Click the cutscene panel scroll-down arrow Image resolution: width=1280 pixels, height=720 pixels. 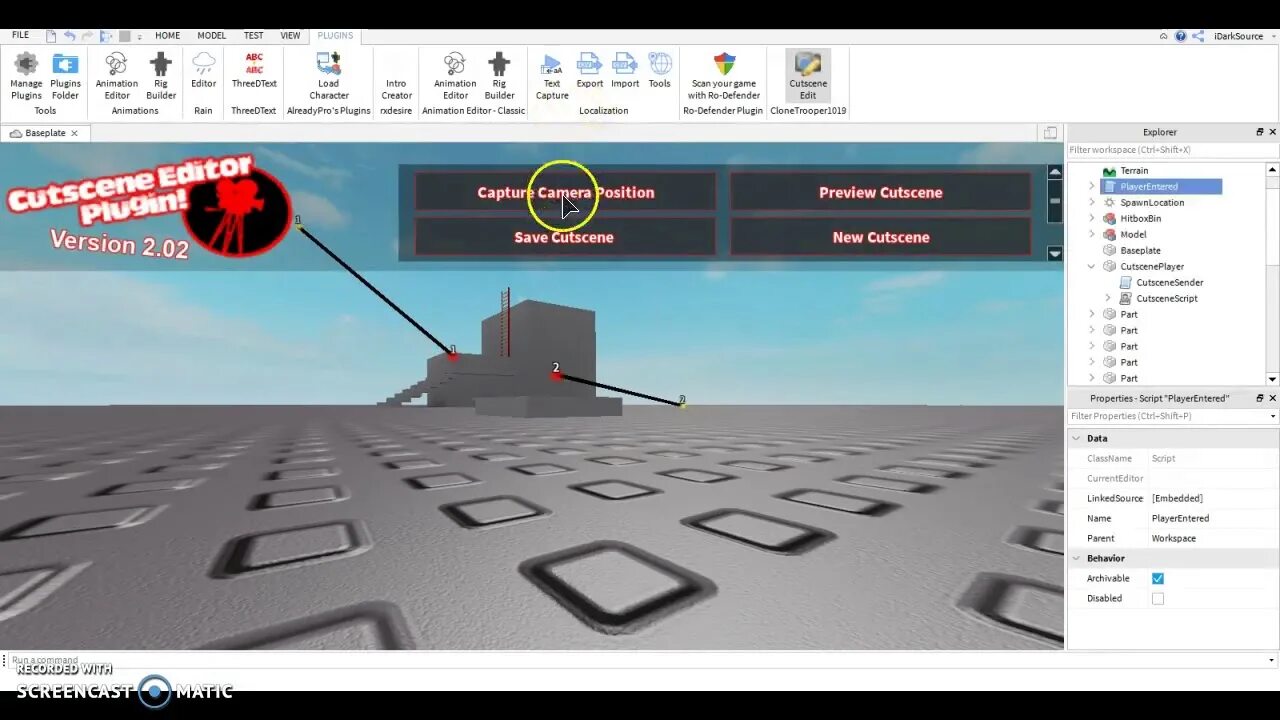1055,254
